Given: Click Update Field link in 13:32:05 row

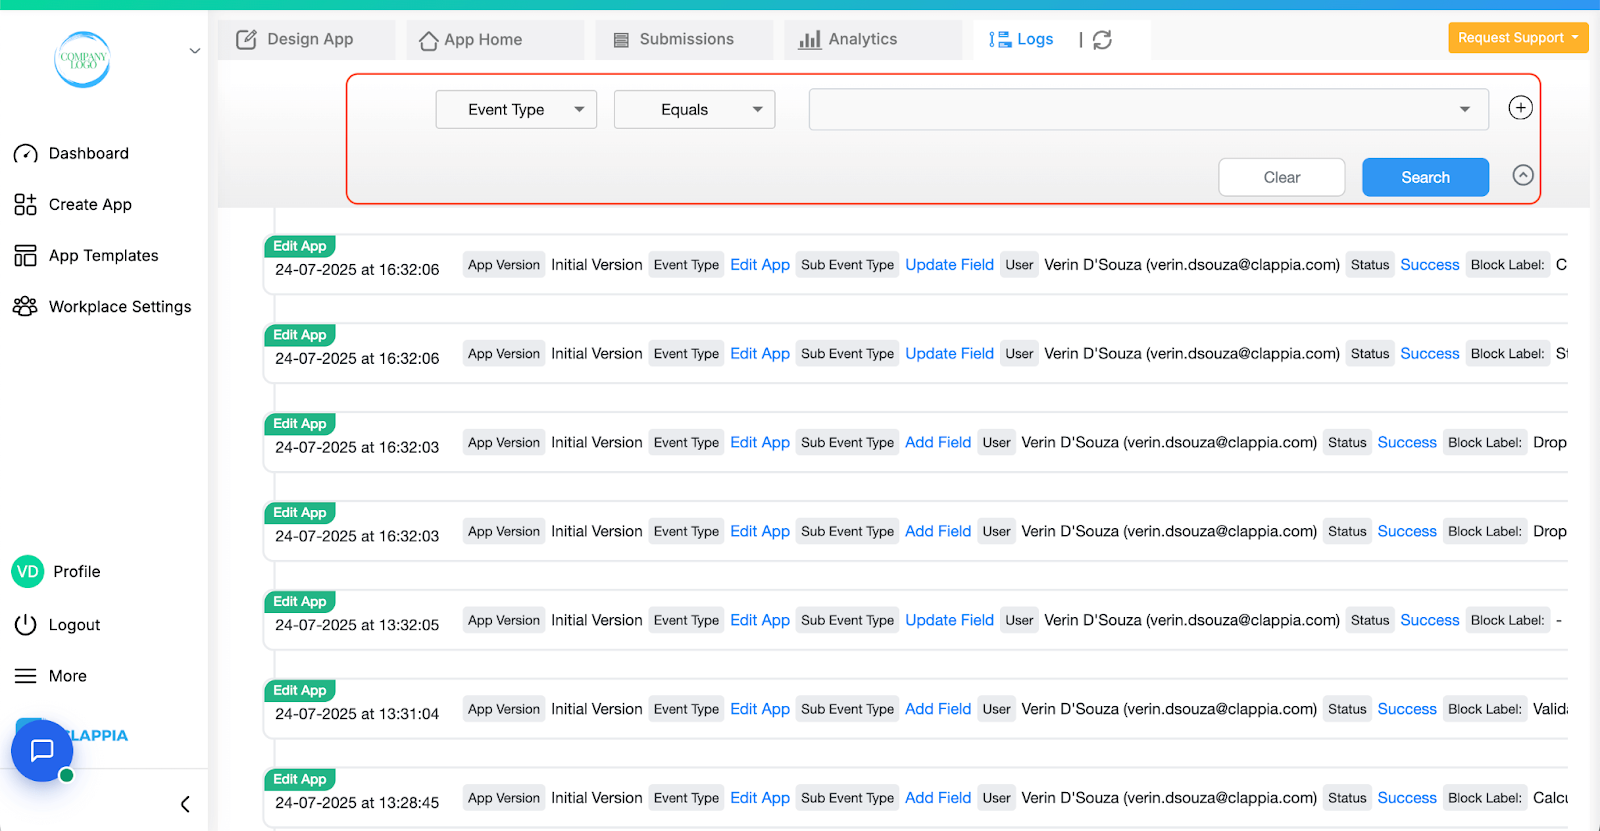Looking at the screenshot, I should (949, 620).
